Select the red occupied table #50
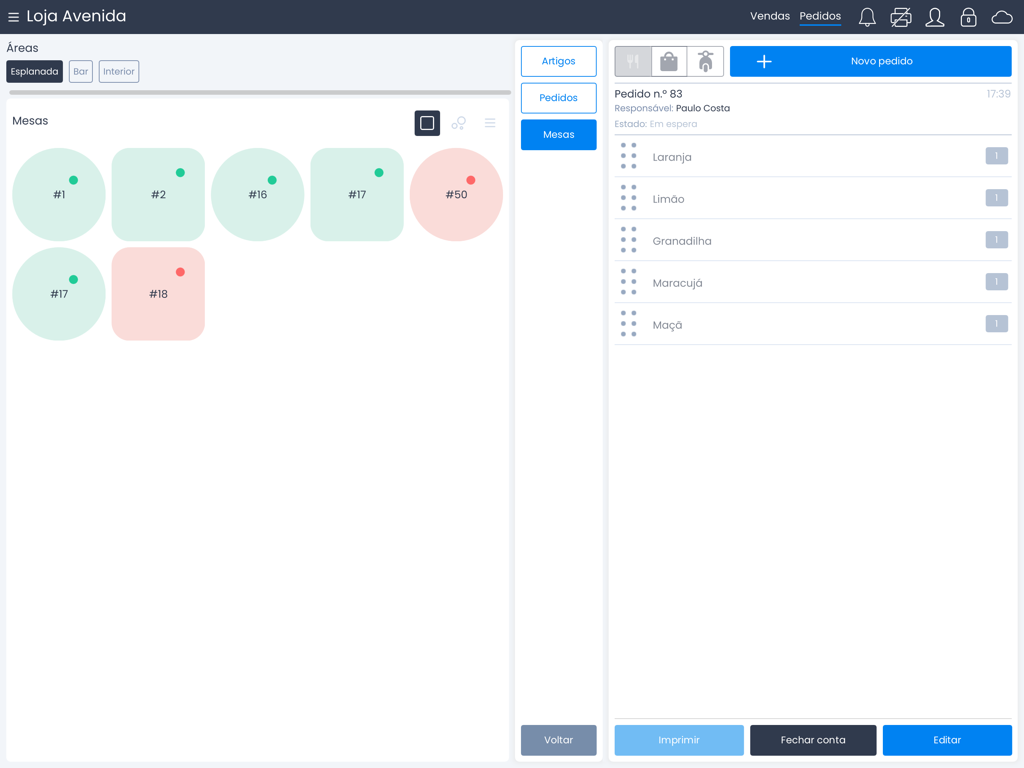 coord(456,195)
